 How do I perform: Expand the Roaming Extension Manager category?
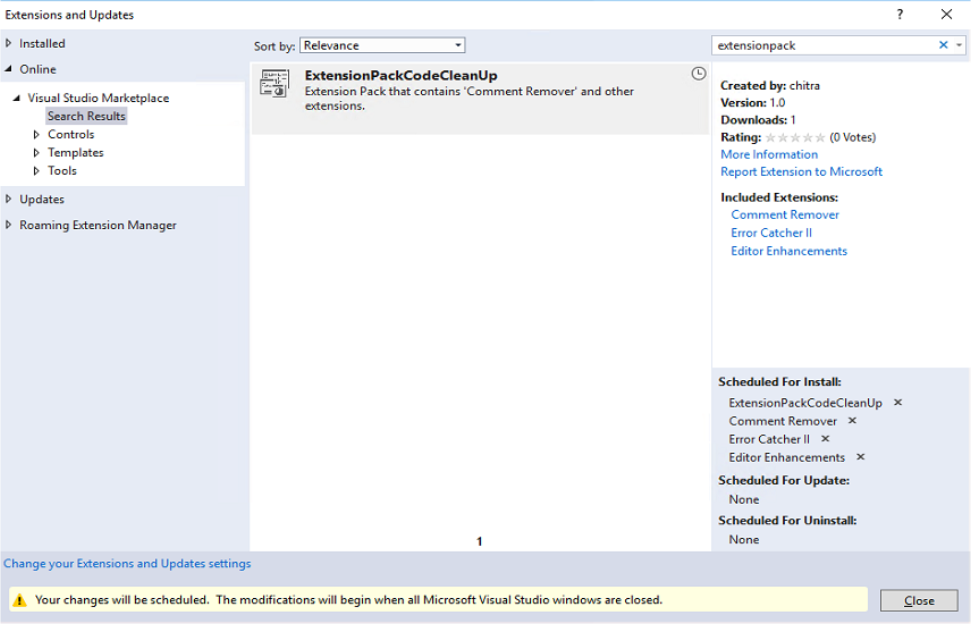[9, 225]
